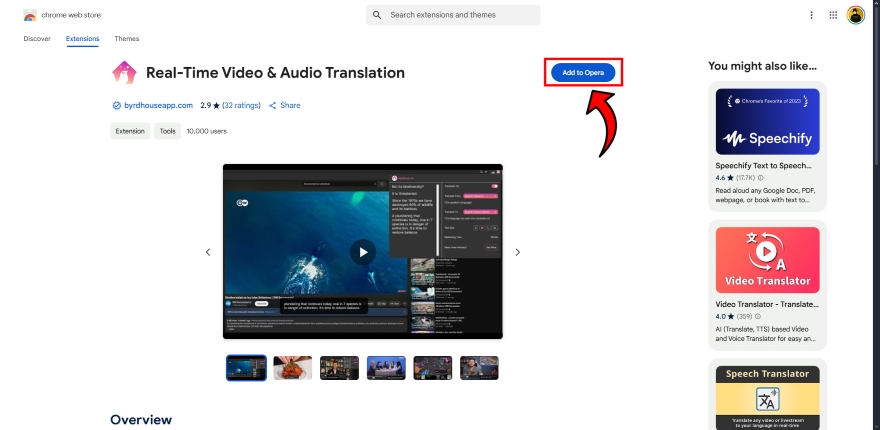Click the Real-Time Video & Audio Translation title
This screenshot has width=880, height=430.
coord(275,72)
